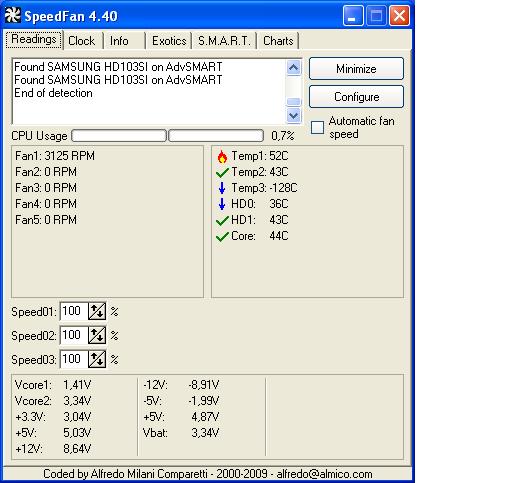Click the flame icon next to Temp1
The image size is (512, 483).
coord(222,156)
